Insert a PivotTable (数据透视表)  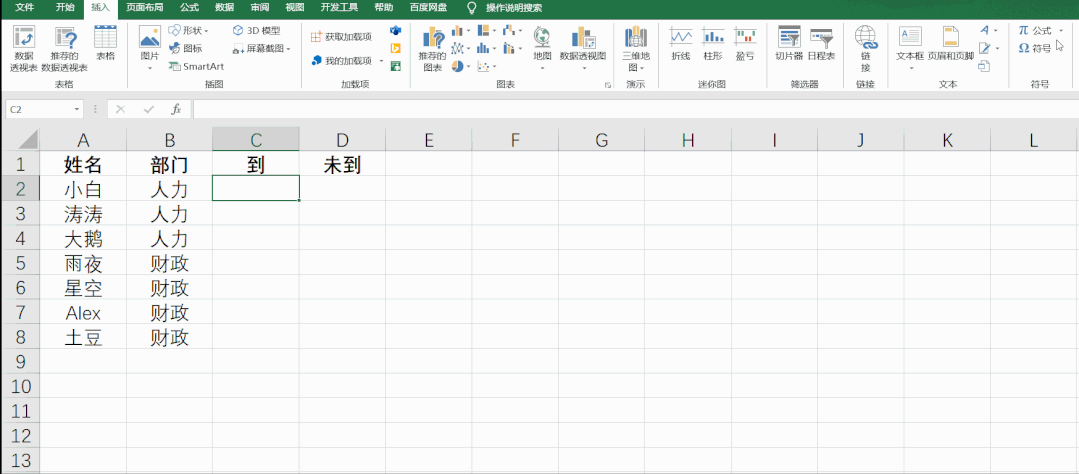click(24, 49)
